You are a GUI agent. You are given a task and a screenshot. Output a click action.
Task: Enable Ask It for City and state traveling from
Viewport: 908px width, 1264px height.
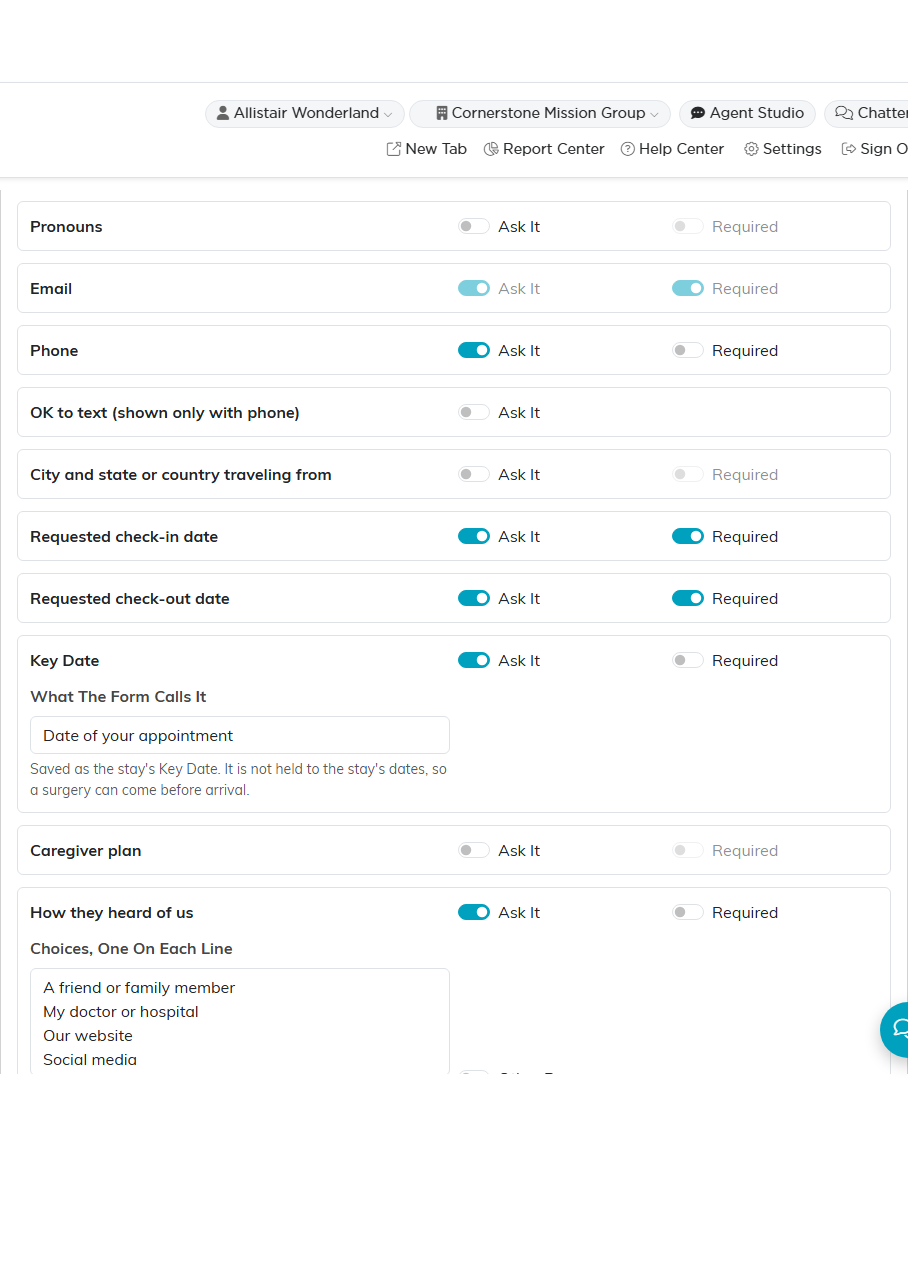474,474
